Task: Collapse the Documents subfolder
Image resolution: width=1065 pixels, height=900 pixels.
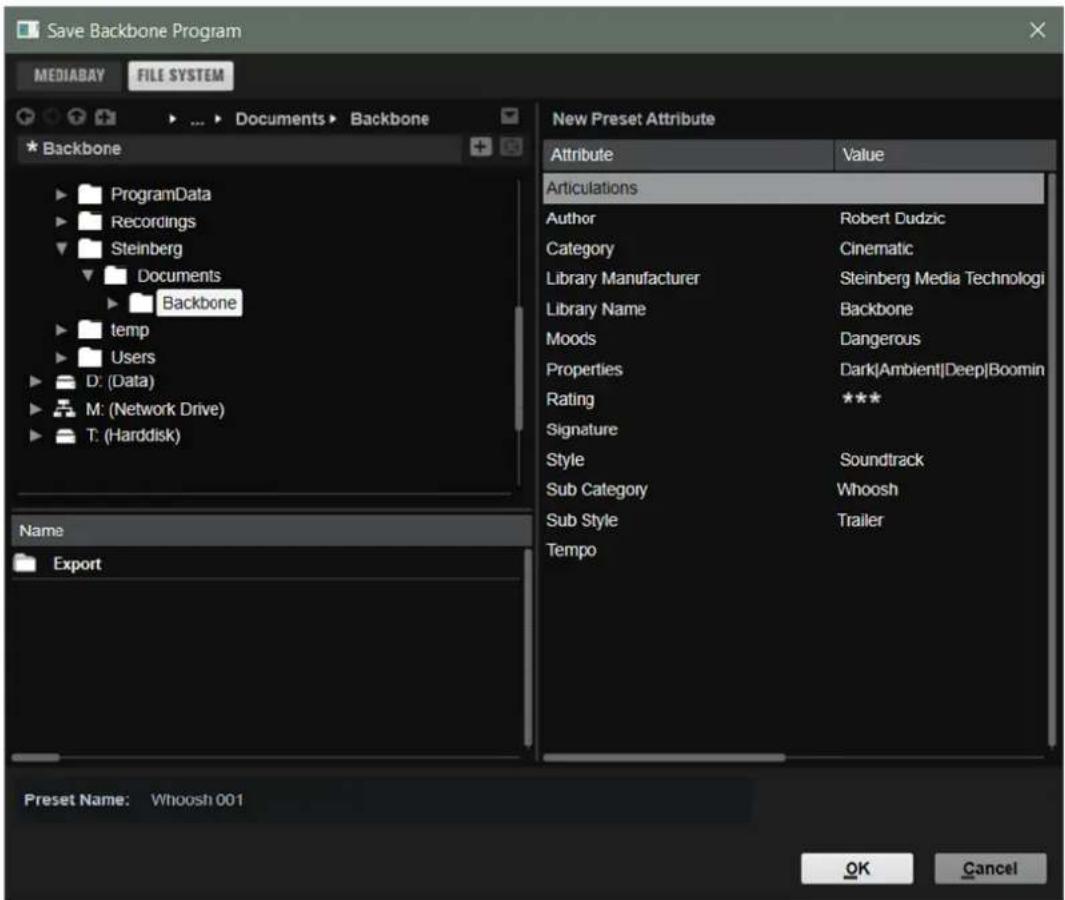Action: click(x=88, y=276)
